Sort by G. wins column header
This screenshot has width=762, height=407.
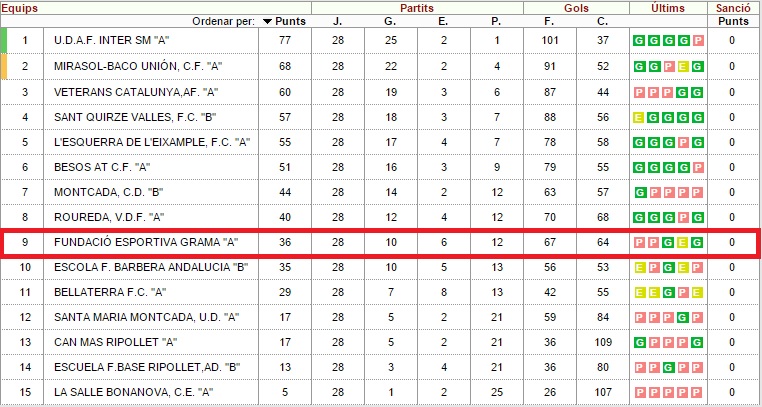coord(390,21)
